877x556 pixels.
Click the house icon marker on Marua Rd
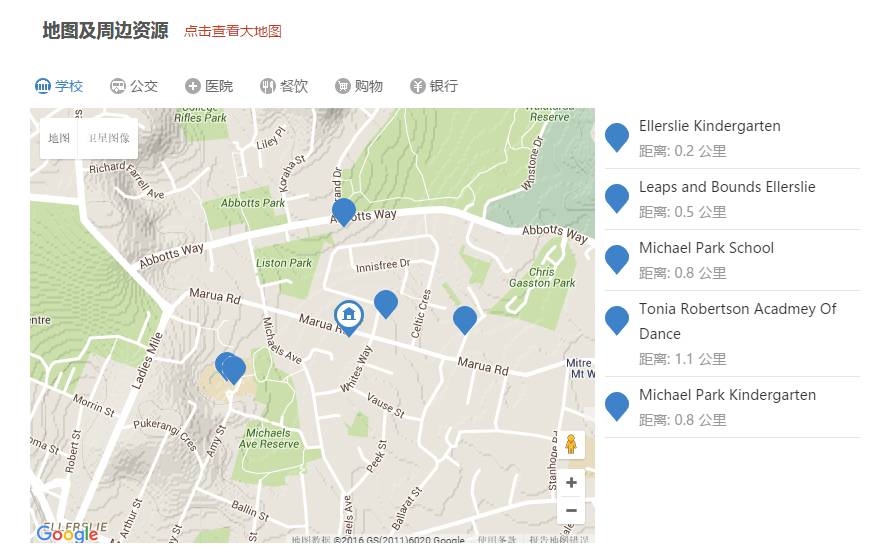point(349,318)
